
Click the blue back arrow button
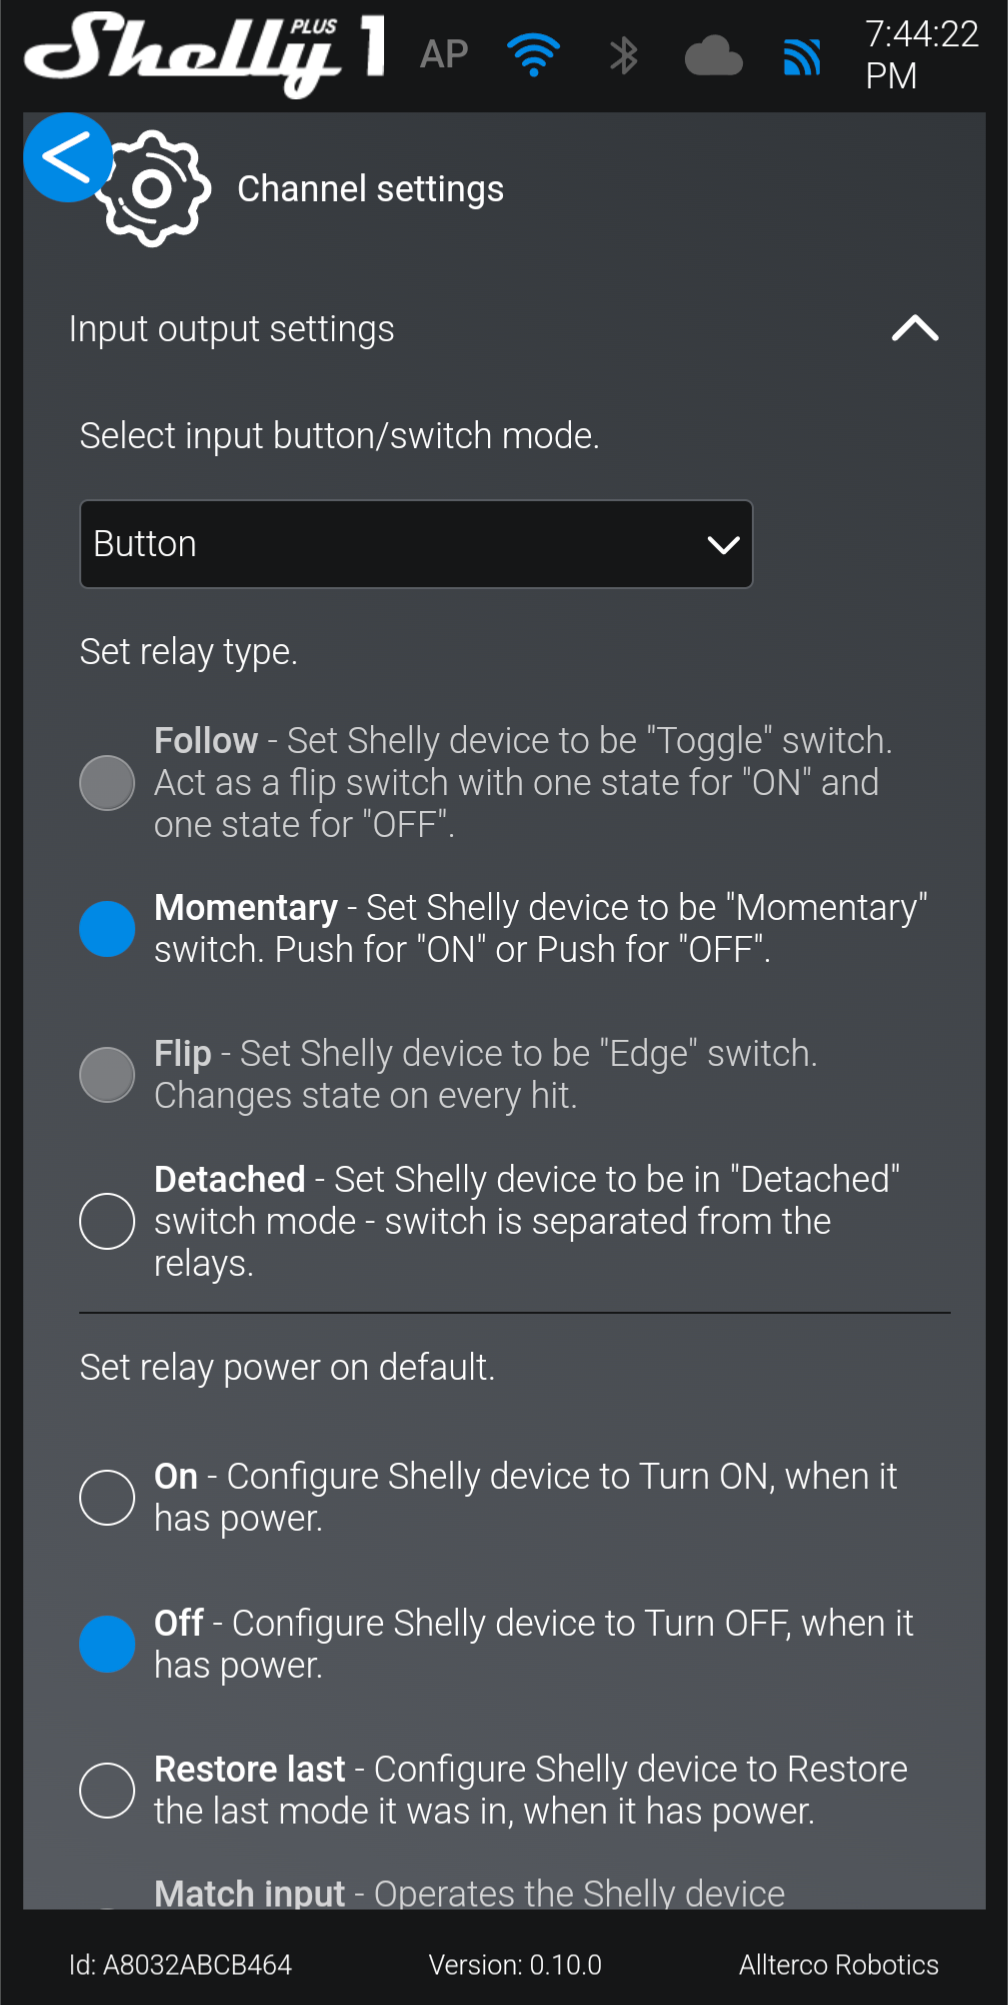[67, 158]
